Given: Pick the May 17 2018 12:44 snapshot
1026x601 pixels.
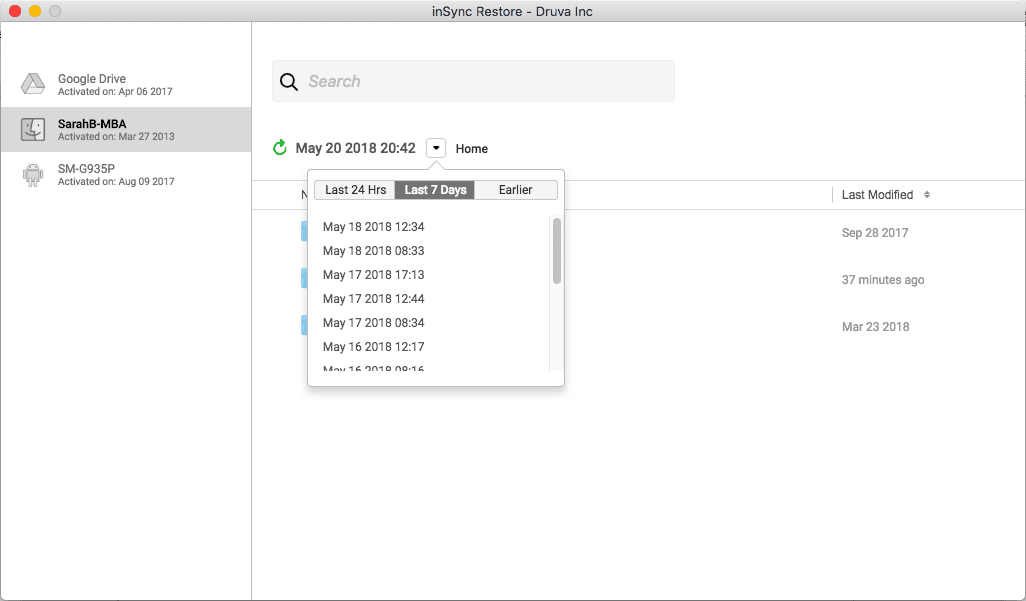Looking at the screenshot, I should (373, 299).
